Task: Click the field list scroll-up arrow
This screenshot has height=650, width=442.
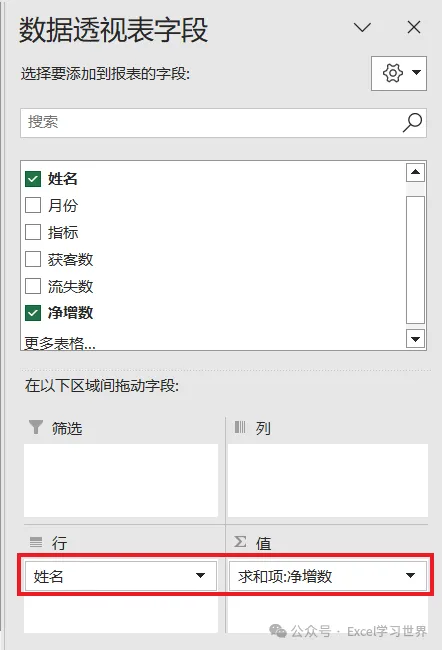Action: (x=415, y=172)
